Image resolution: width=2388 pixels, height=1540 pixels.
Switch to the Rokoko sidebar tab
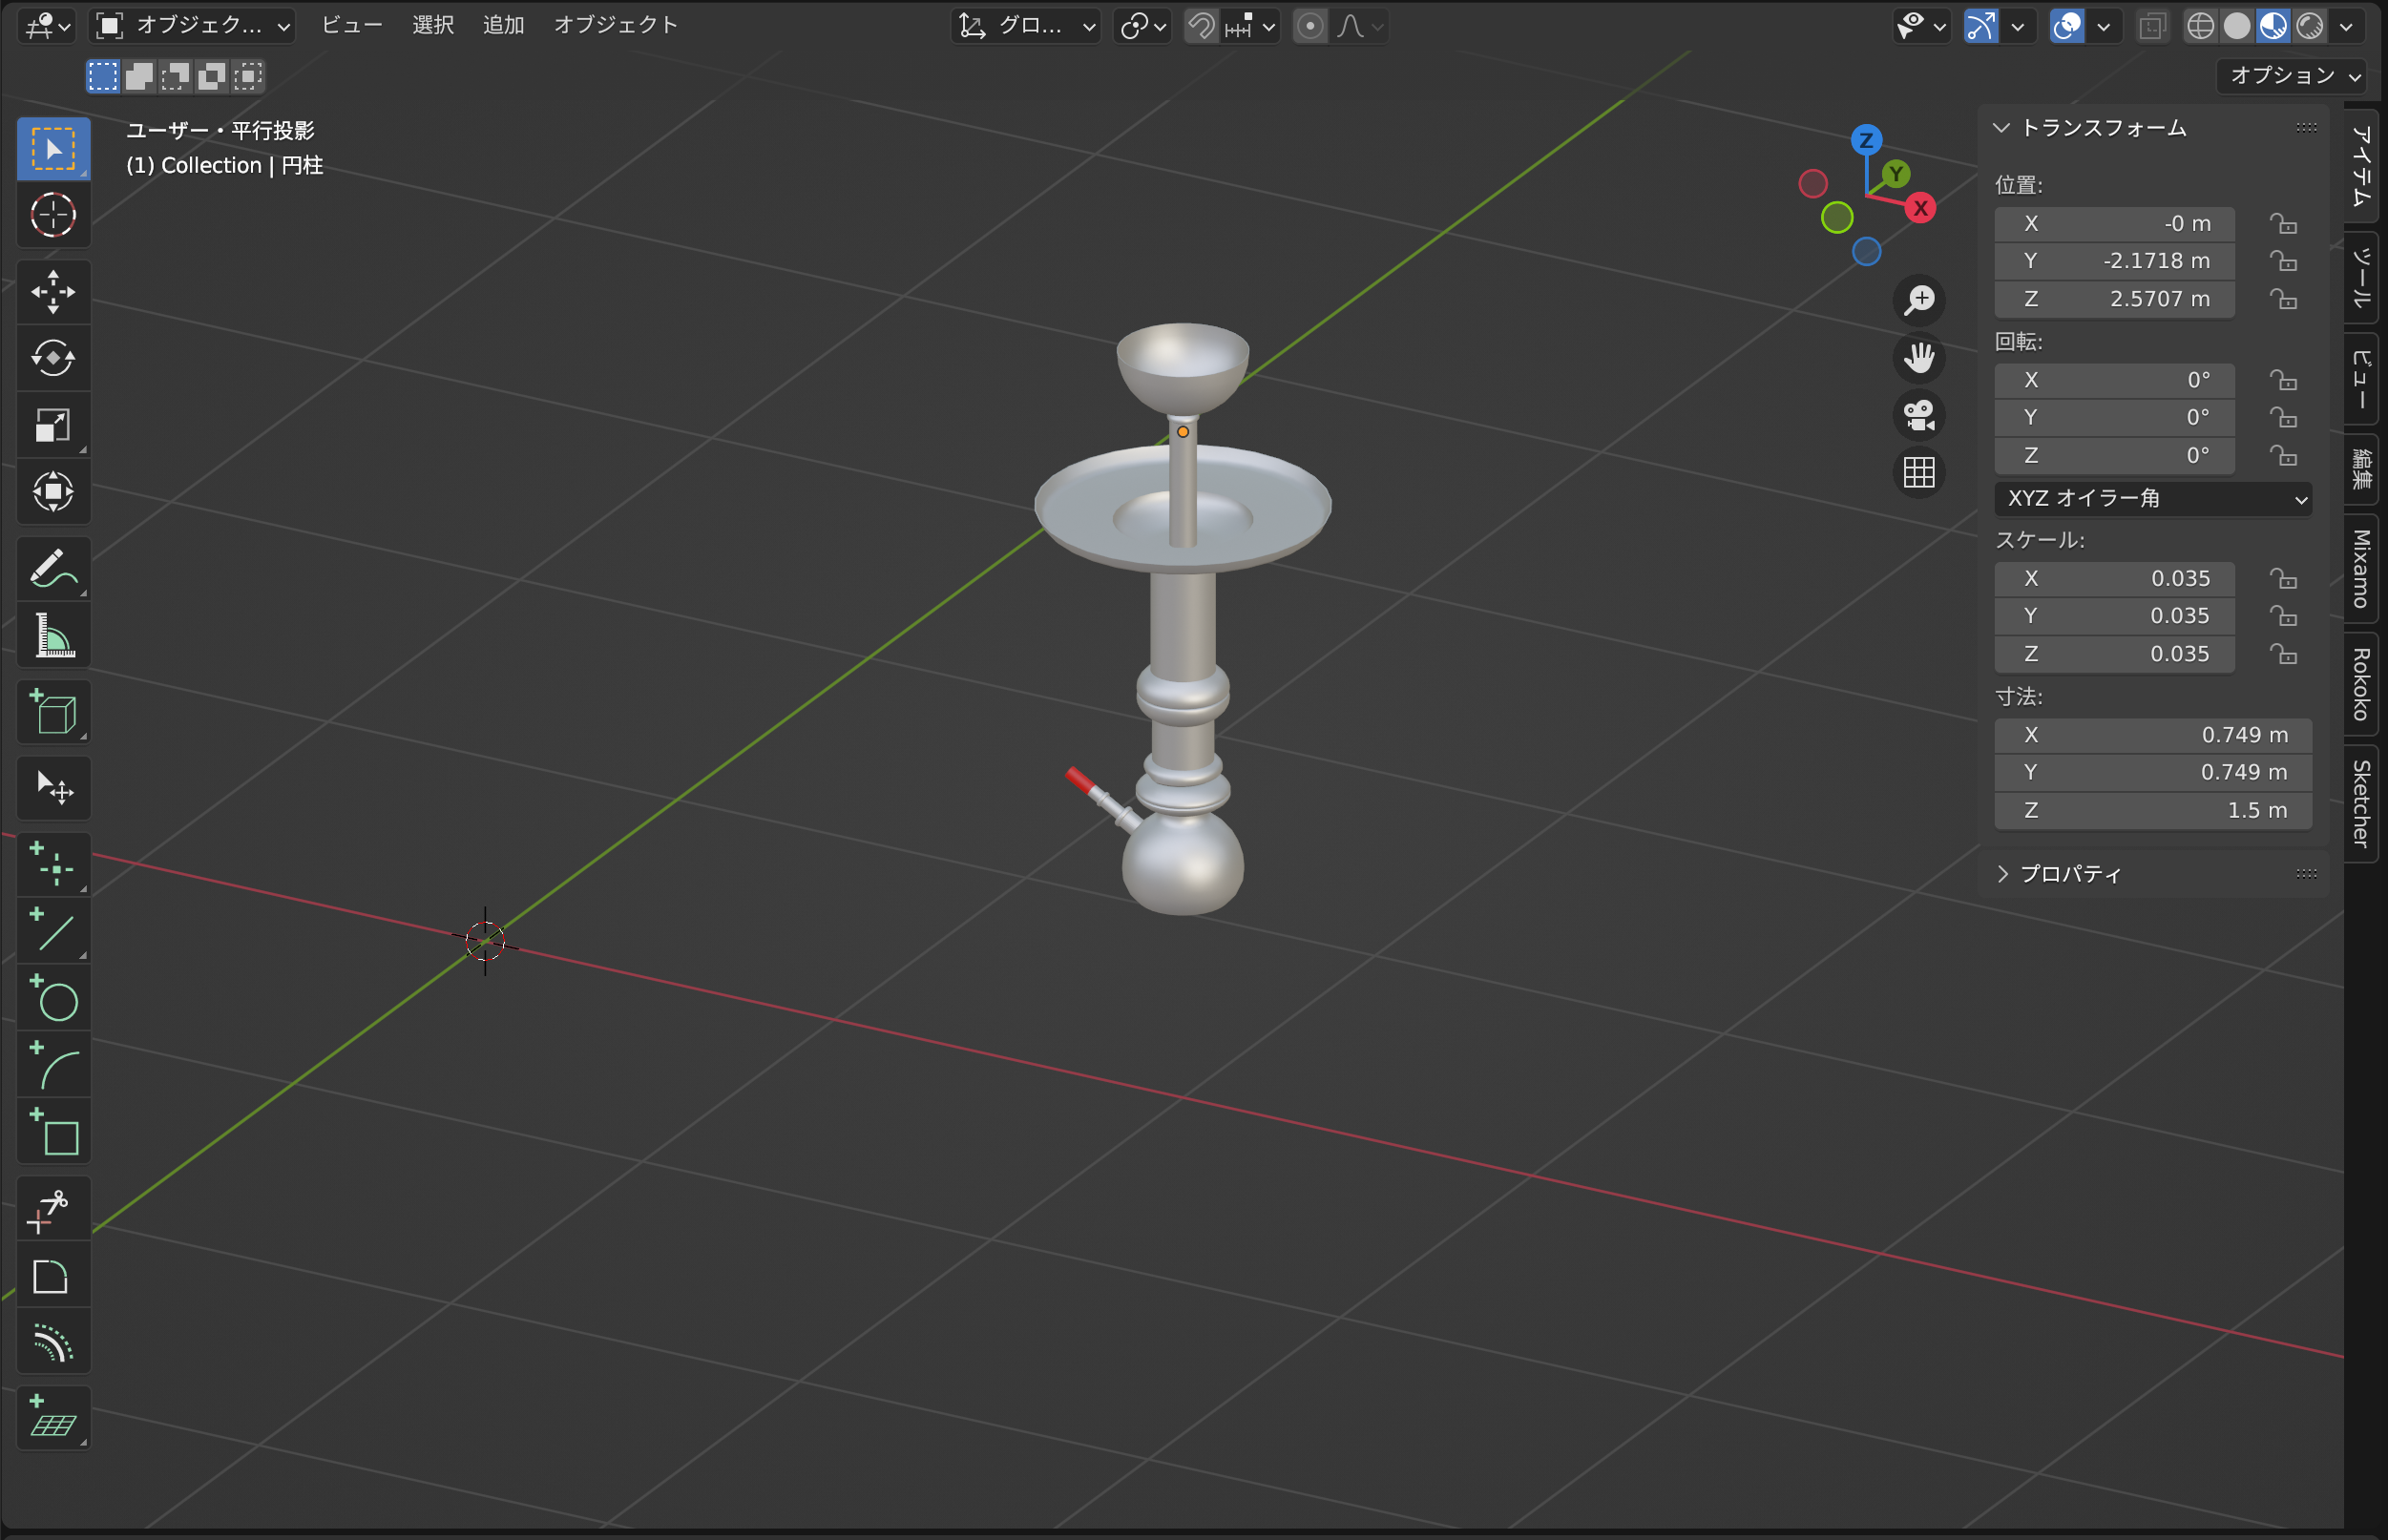2361,684
